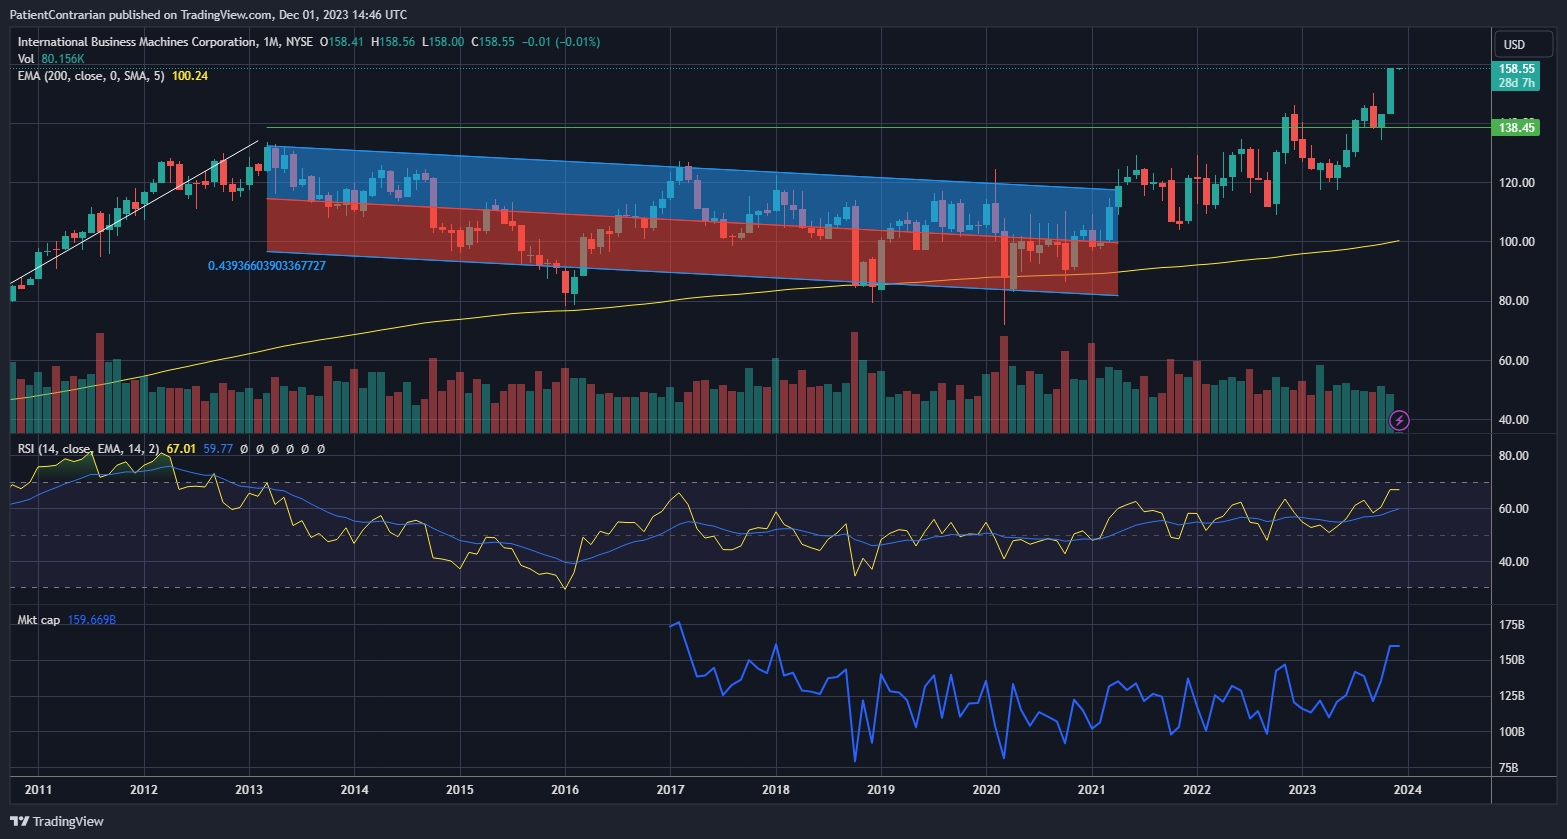Click the change value −0.01 (−0.01%)
Viewport: 1567px width, 839px height.
click(561, 42)
